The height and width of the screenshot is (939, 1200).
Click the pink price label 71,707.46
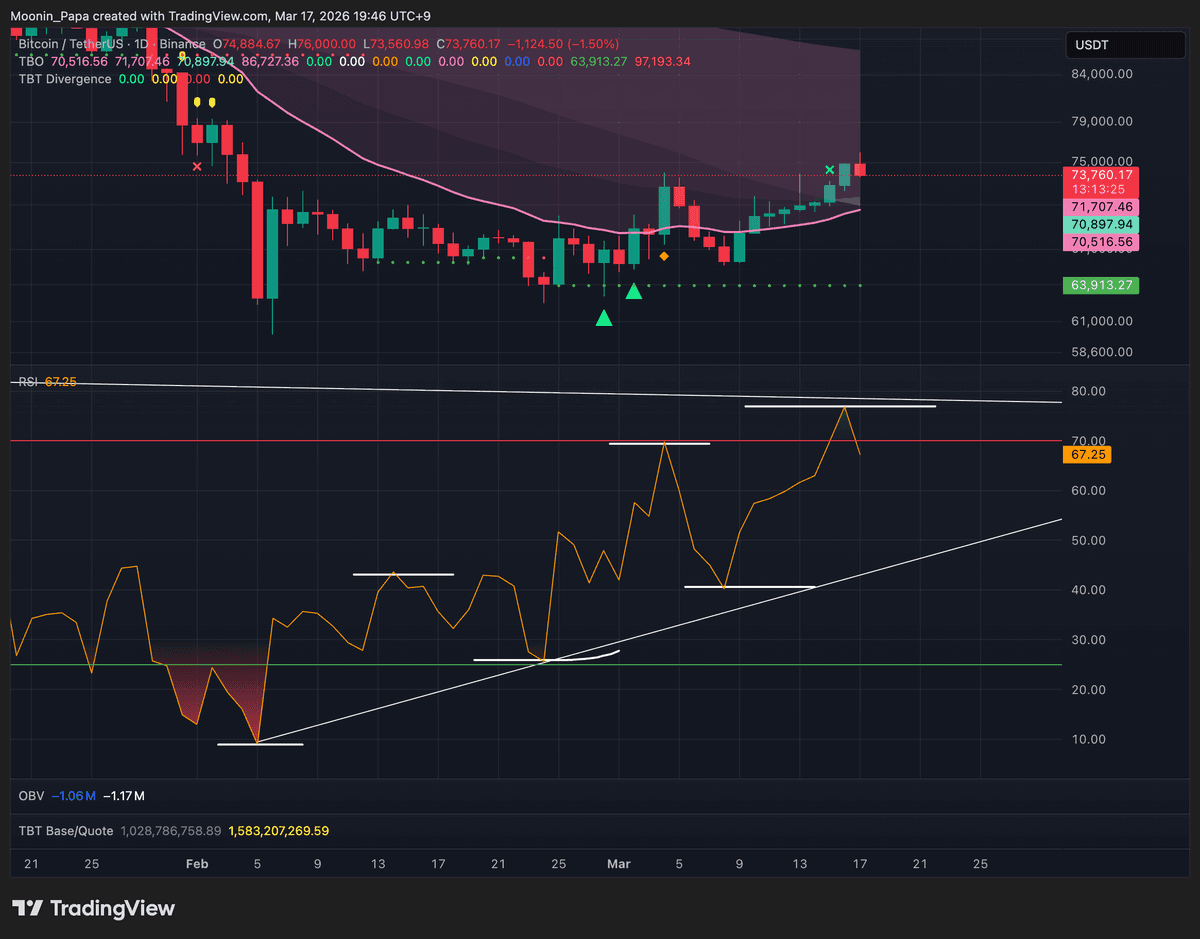click(x=1099, y=205)
